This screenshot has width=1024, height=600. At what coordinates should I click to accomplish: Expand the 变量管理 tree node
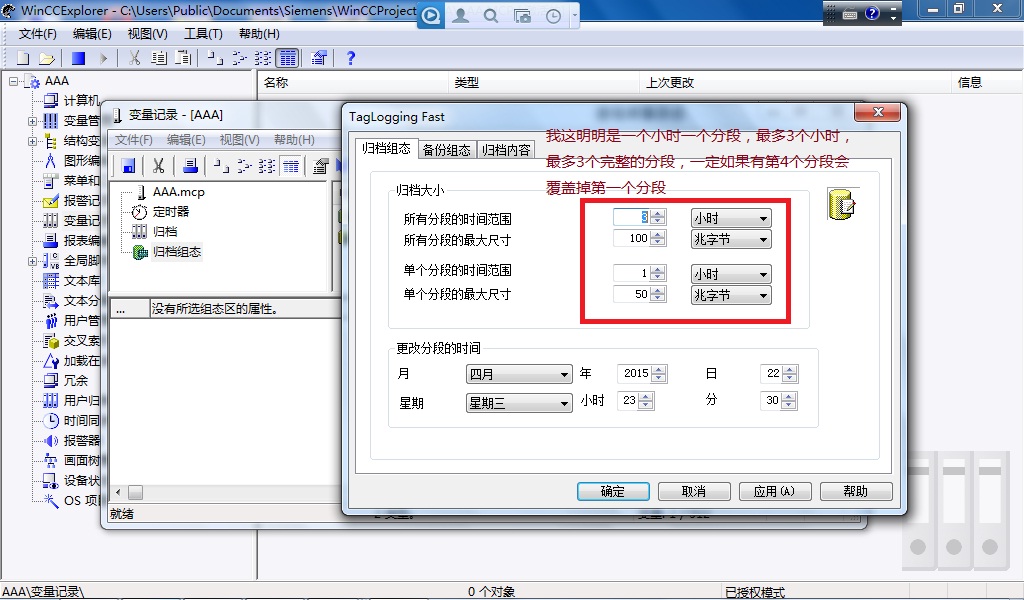32,121
